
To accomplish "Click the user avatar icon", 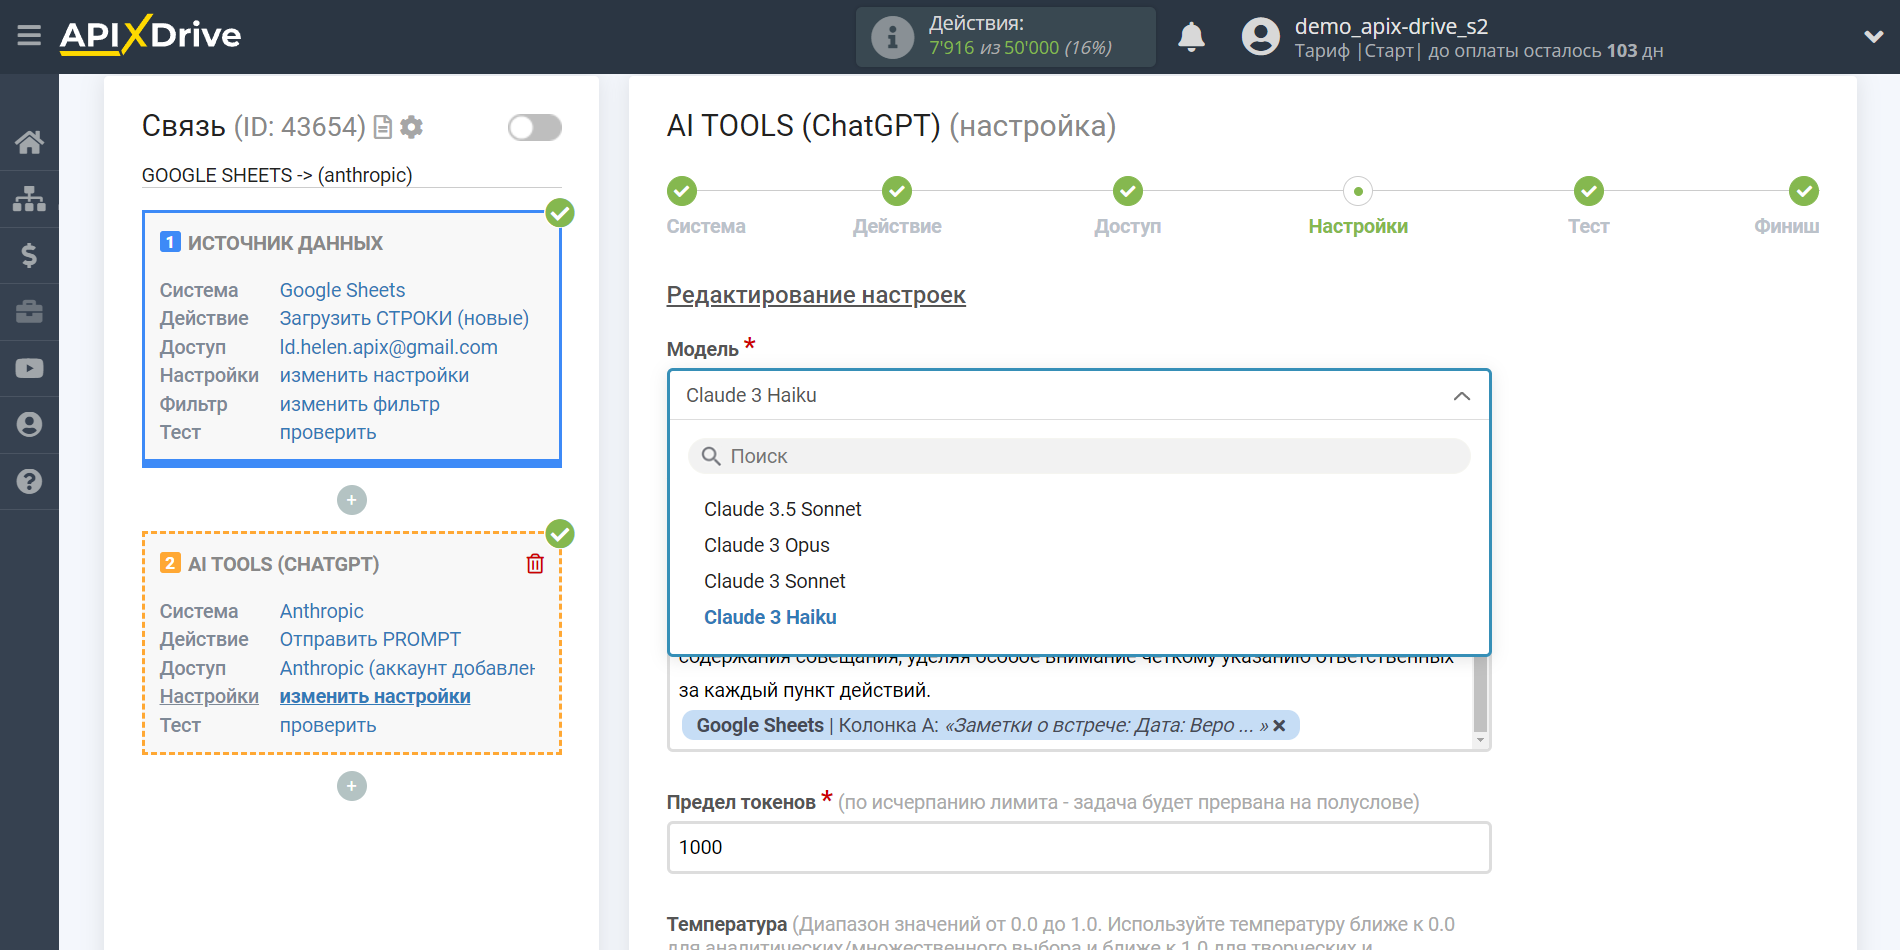I will pyautogui.click(x=1260, y=37).
